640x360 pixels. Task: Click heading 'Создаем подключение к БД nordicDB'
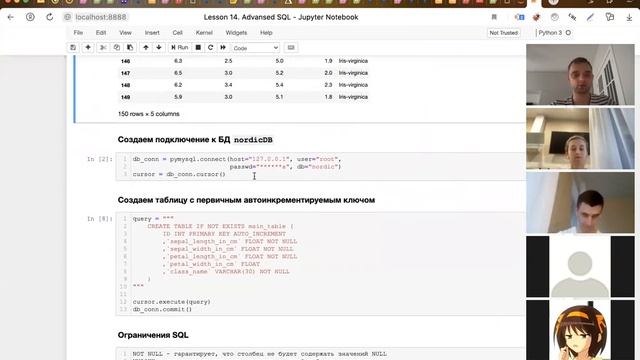(x=195, y=140)
